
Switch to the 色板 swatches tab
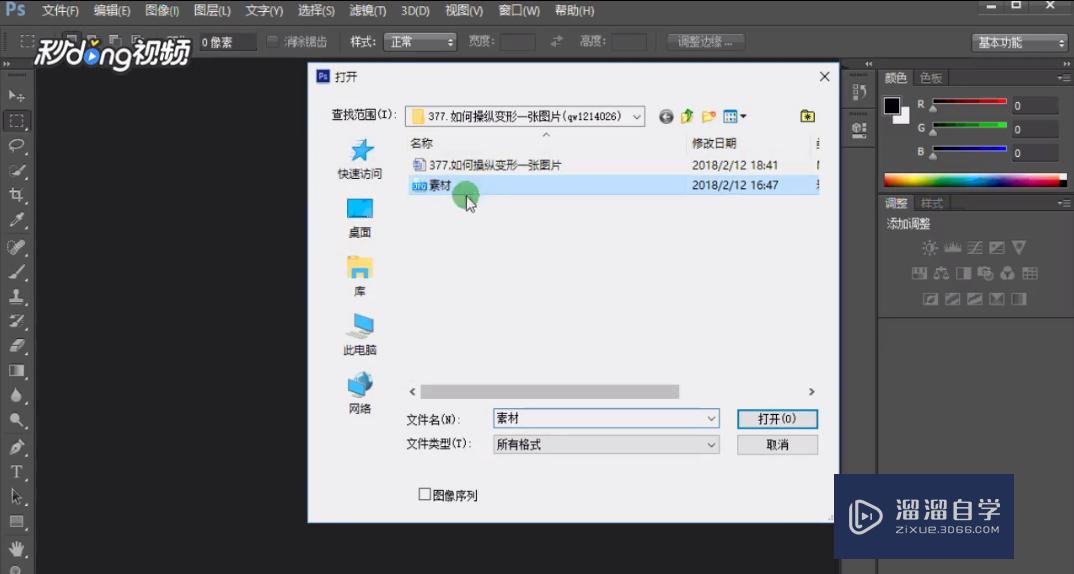tap(931, 78)
